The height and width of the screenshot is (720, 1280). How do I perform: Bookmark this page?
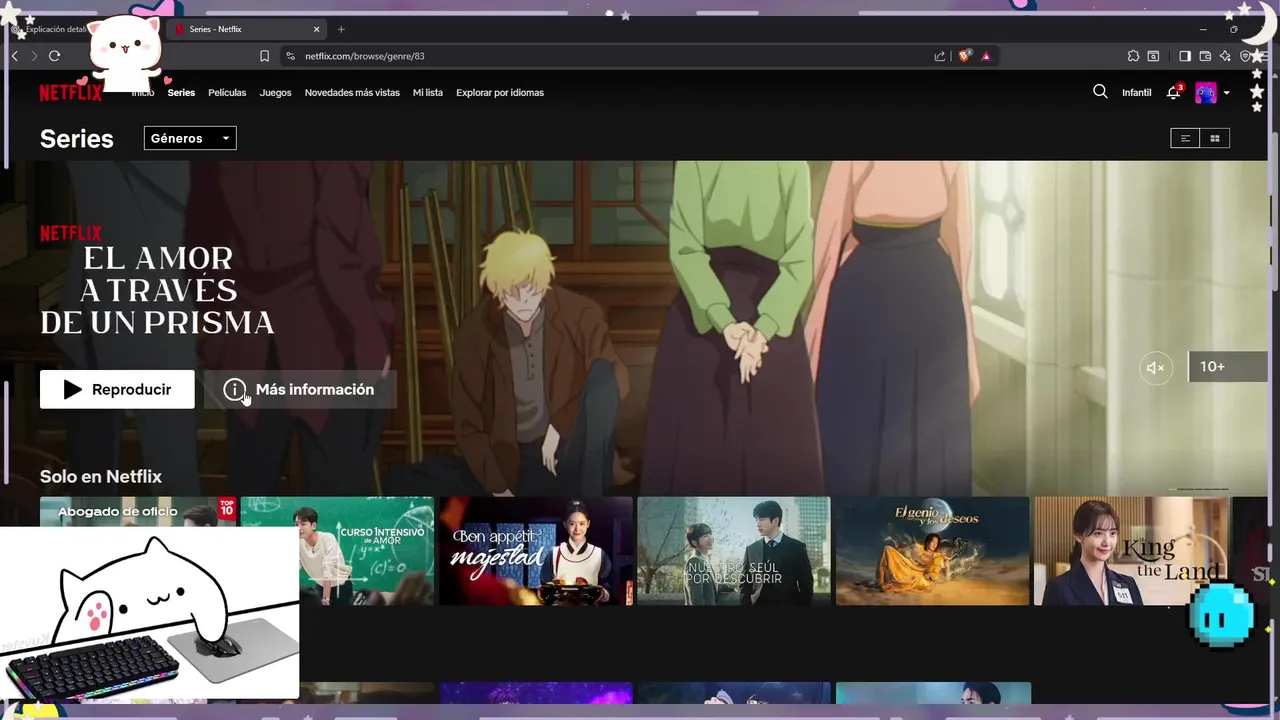point(264,56)
